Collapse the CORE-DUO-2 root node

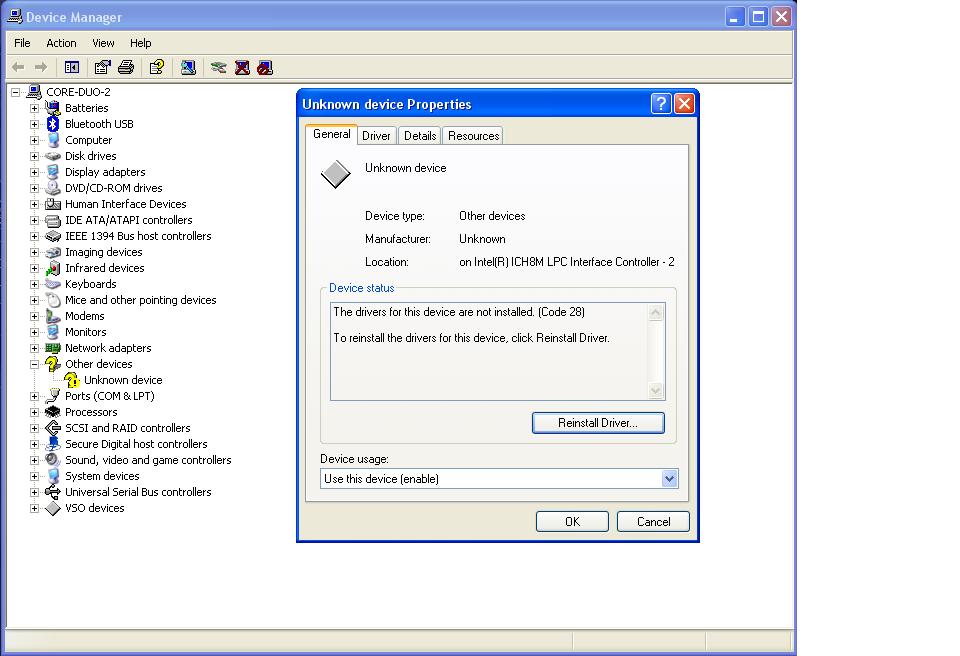(15, 92)
